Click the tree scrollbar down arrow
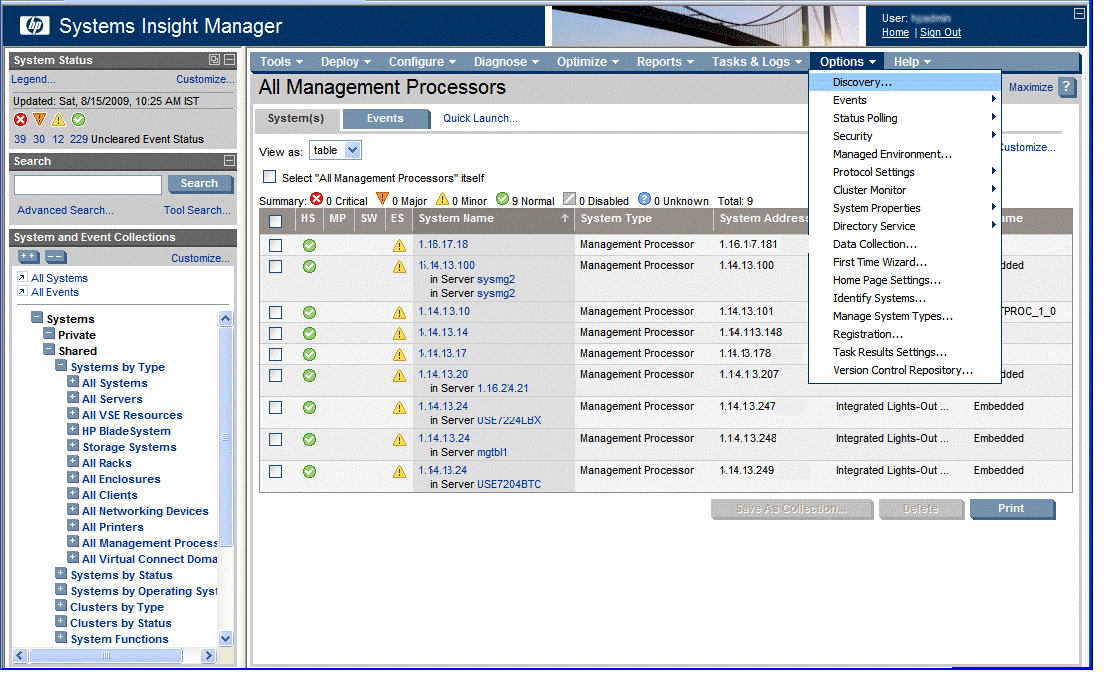Viewport: 1104px width, 675px height. point(225,639)
